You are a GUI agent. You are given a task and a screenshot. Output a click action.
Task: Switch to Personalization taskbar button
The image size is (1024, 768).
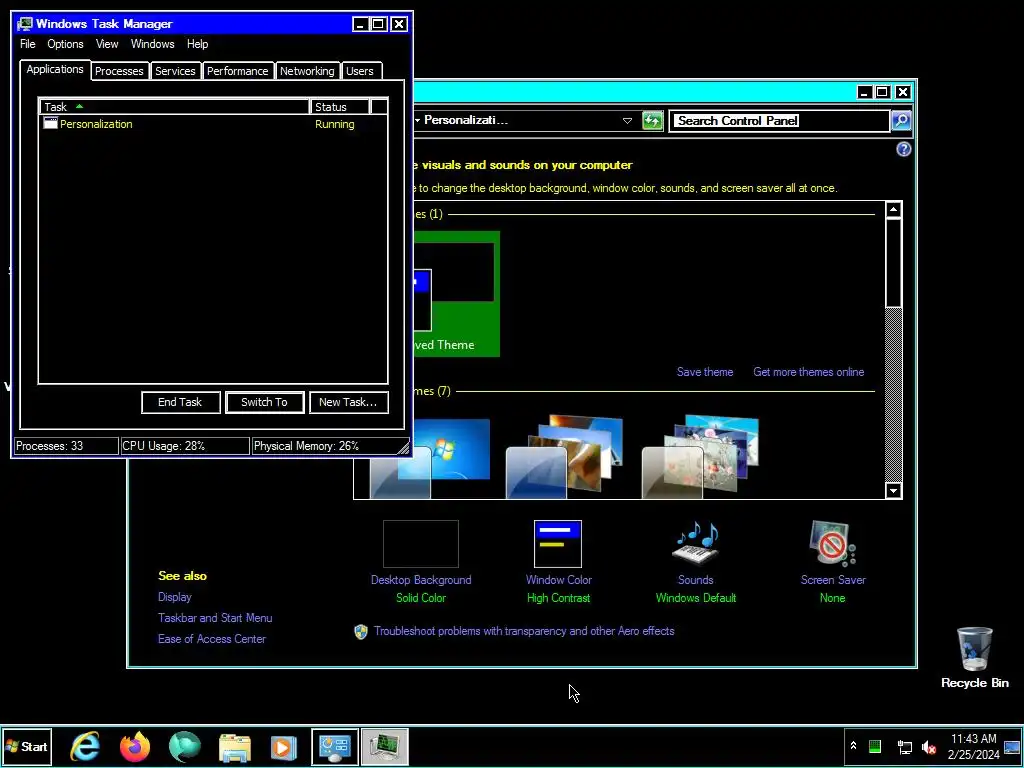[x=335, y=746]
